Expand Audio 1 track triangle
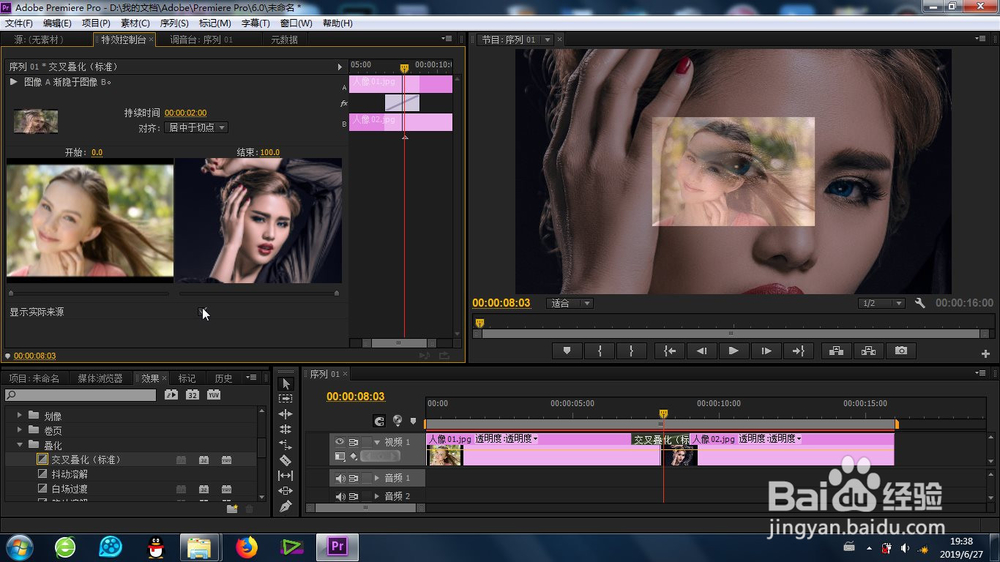The width and height of the screenshot is (1000, 562). pyautogui.click(x=377, y=478)
